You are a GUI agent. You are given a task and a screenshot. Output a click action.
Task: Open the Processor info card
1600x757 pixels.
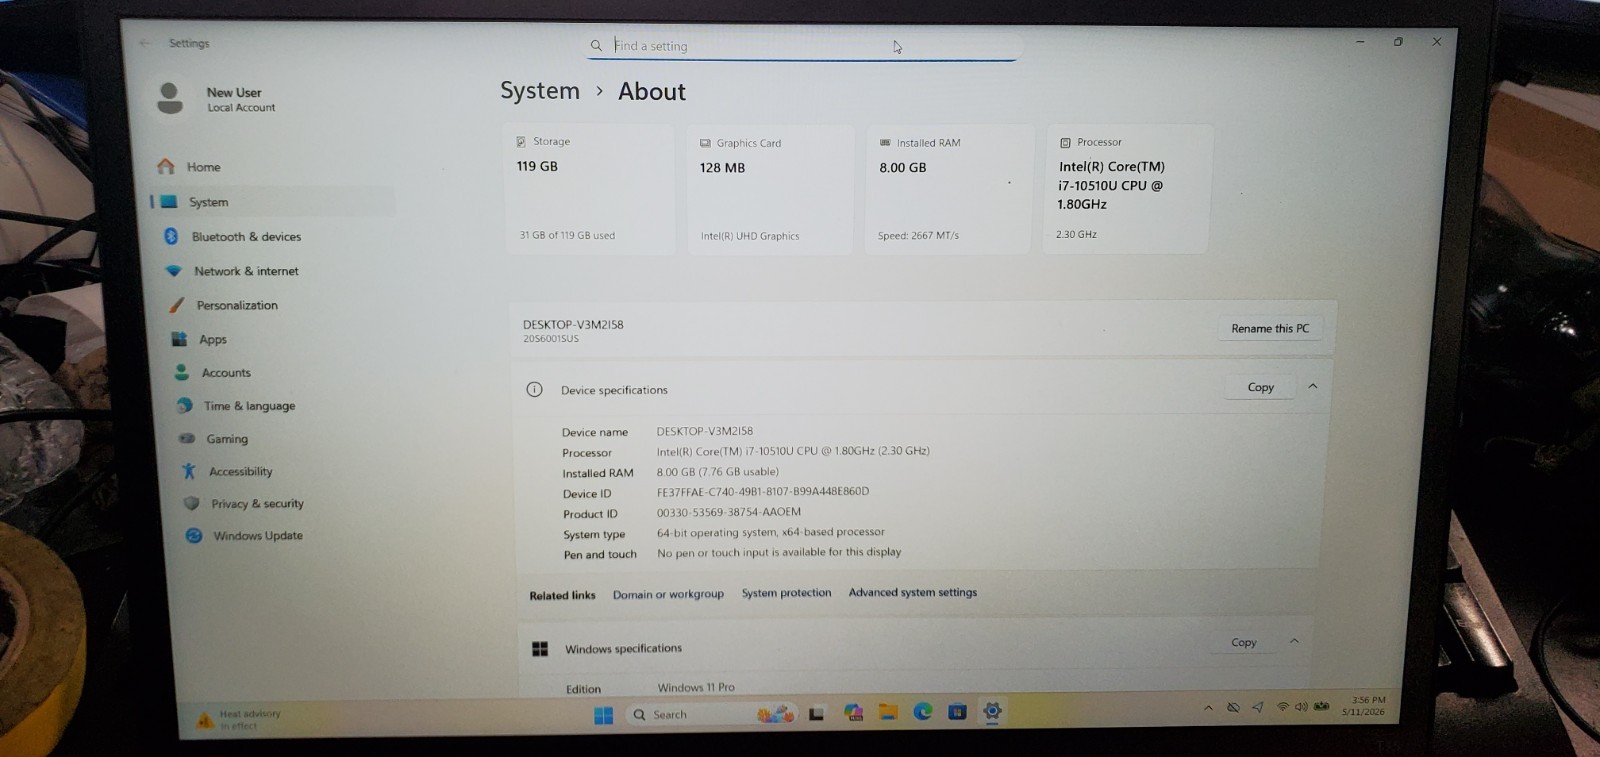[1127, 188]
